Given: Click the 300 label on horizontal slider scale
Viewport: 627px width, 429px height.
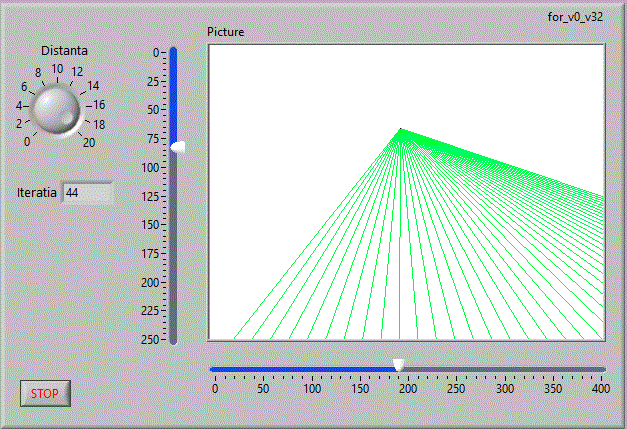Looking at the screenshot, I should [504, 389].
